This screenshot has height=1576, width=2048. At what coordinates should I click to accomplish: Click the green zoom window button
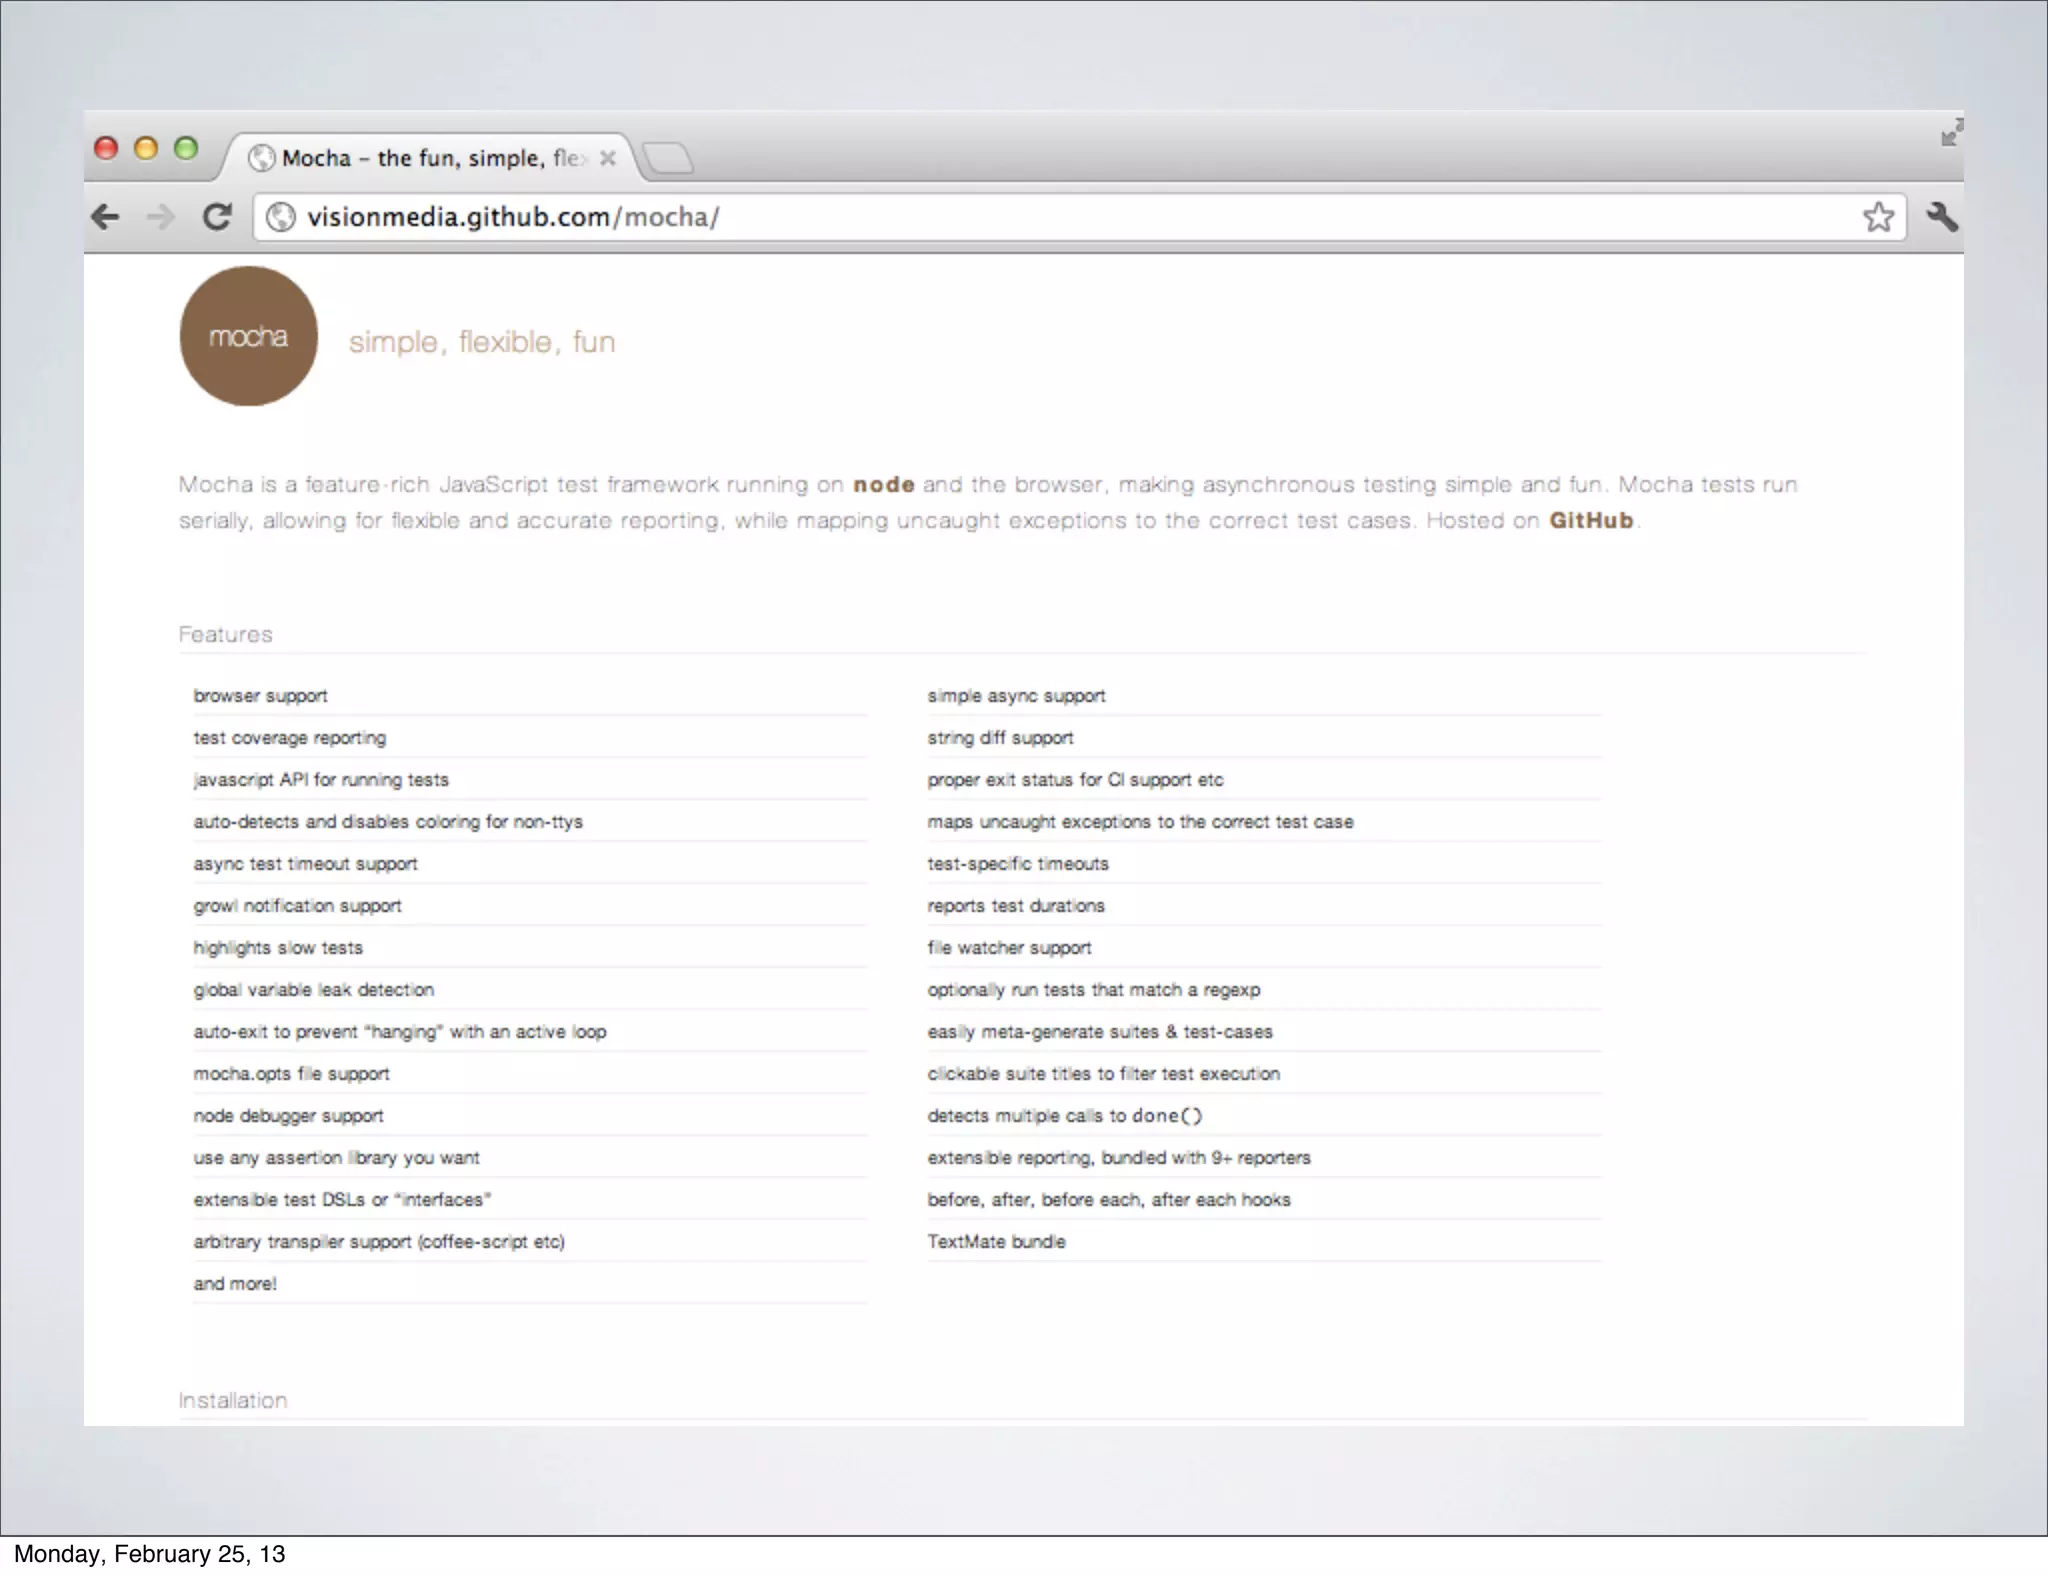pos(186,149)
